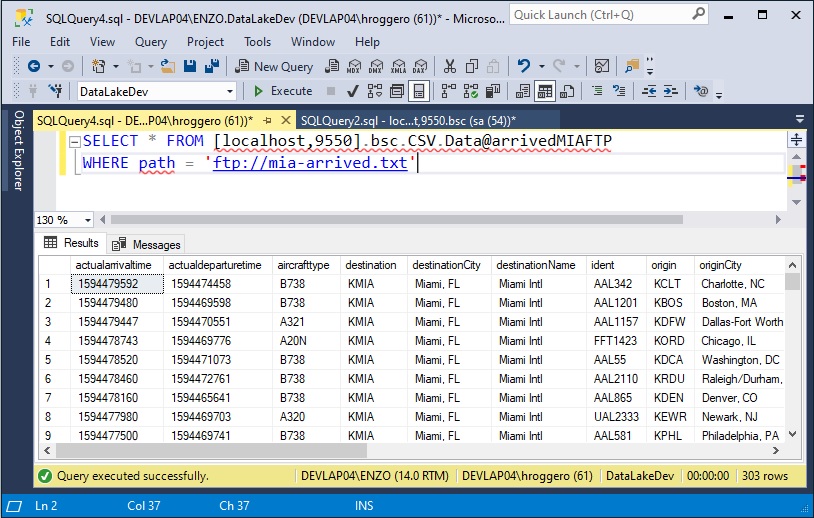This screenshot has width=814, height=518.
Task: Click the Execute button
Action: 283,91
